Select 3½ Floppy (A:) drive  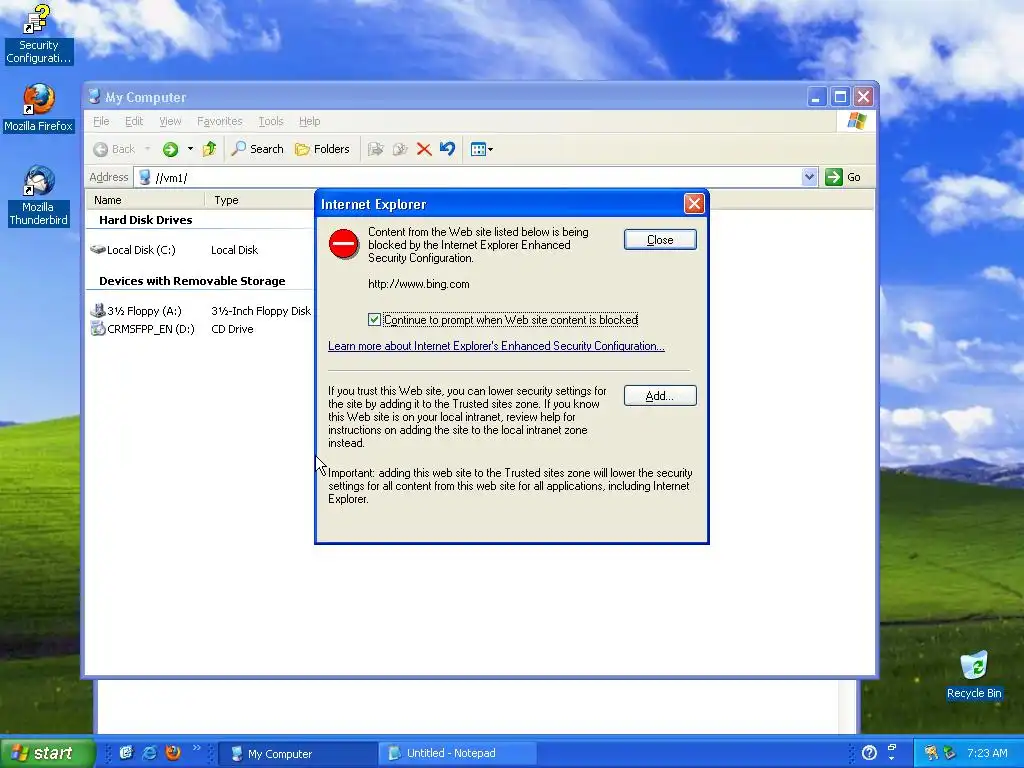pos(136,311)
